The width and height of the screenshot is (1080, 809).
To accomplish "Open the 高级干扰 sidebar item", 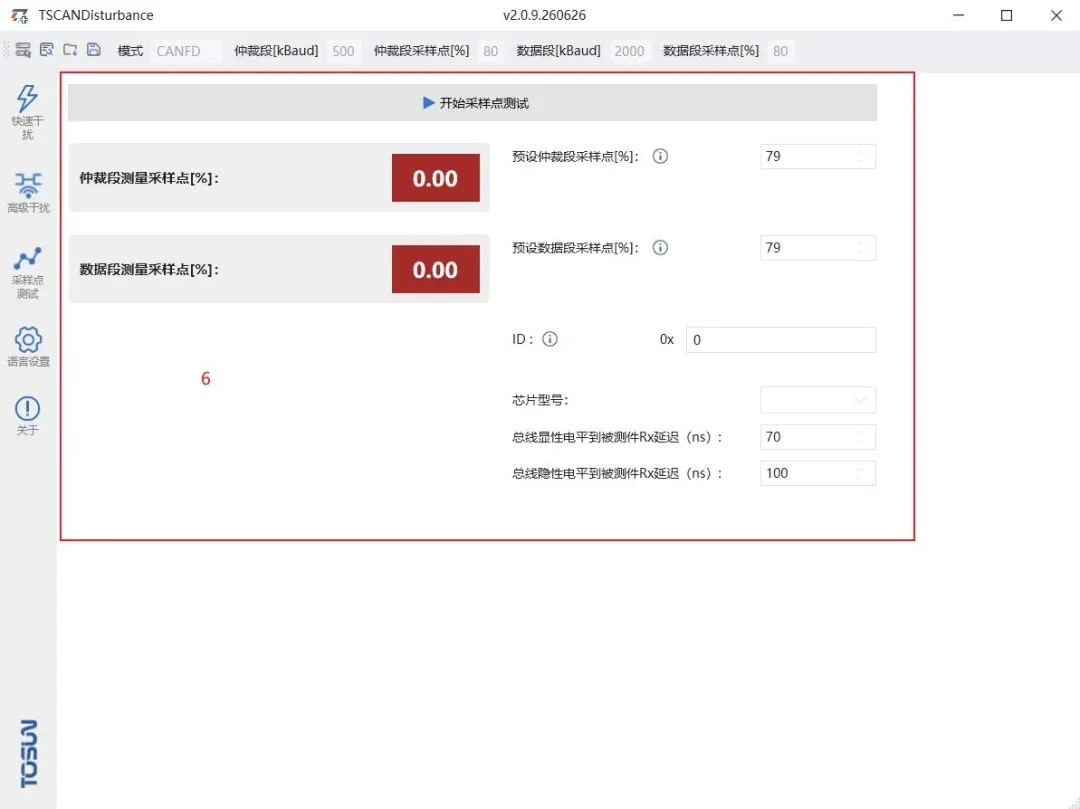I will [x=28, y=192].
